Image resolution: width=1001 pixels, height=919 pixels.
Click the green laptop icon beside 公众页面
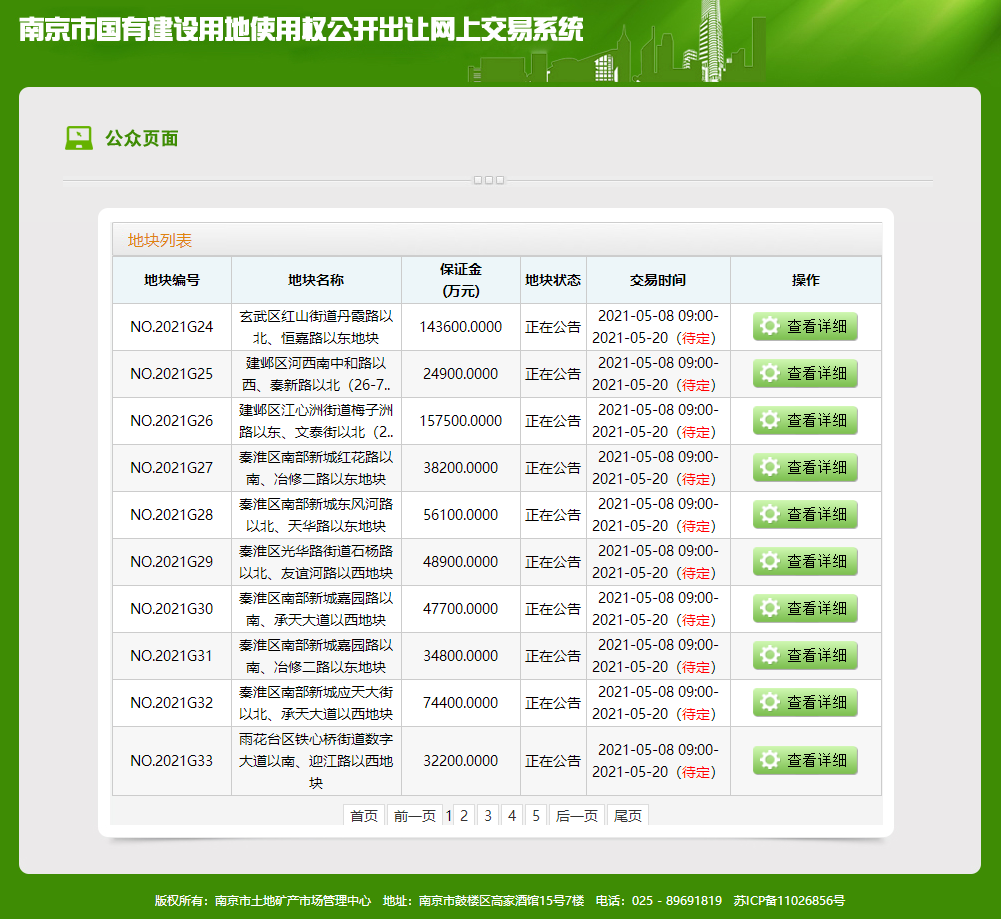point(79,138)
